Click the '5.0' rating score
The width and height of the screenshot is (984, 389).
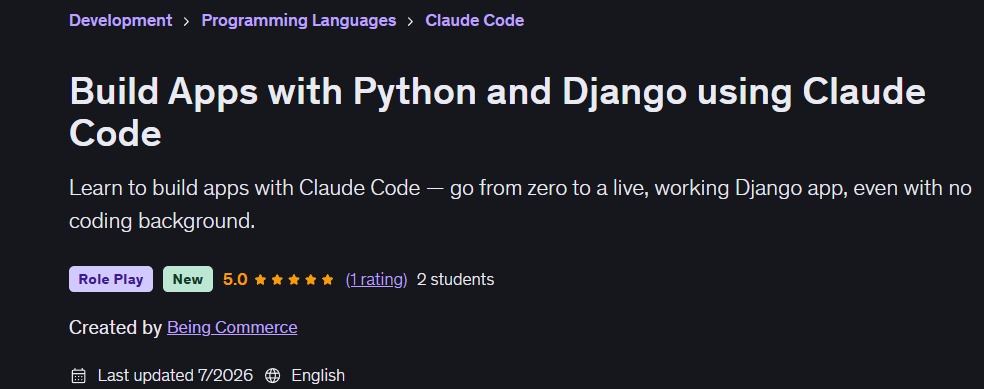click(235, 279)
